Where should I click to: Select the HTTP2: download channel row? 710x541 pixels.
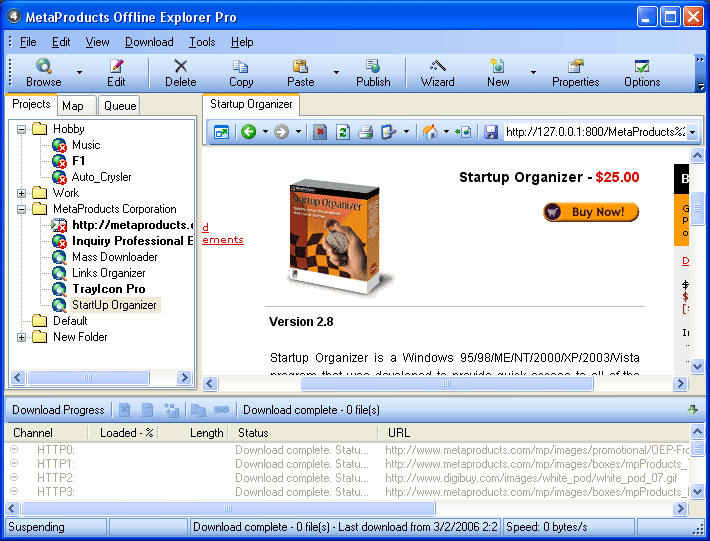pos(347,478)
